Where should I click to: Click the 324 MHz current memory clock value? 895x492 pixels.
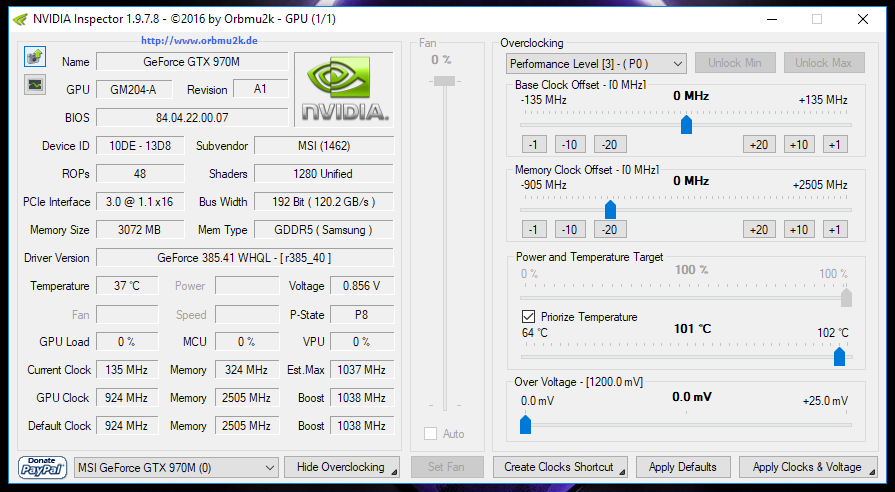(x=247, y=369)
